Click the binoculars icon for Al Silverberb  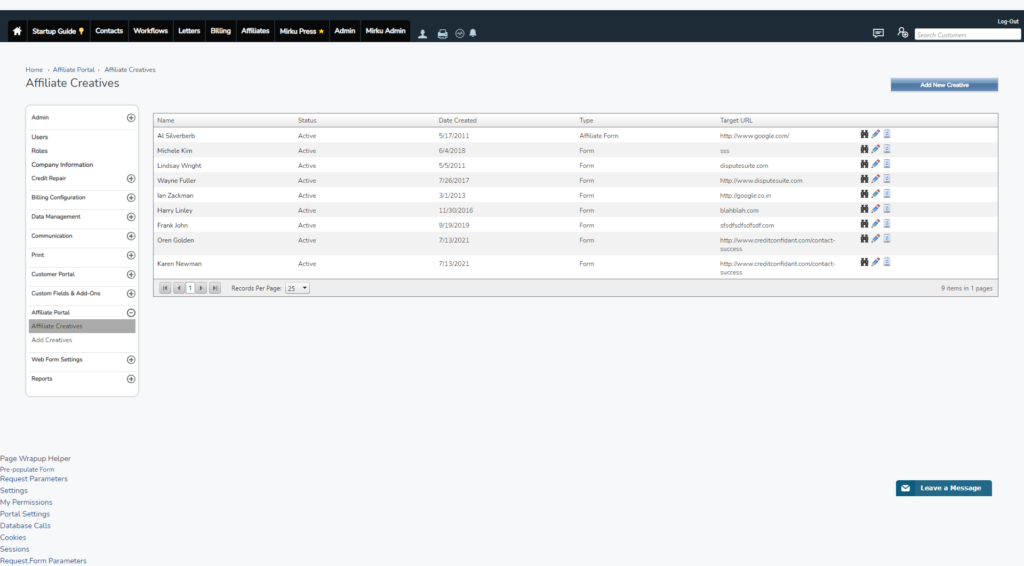point(865,134)
